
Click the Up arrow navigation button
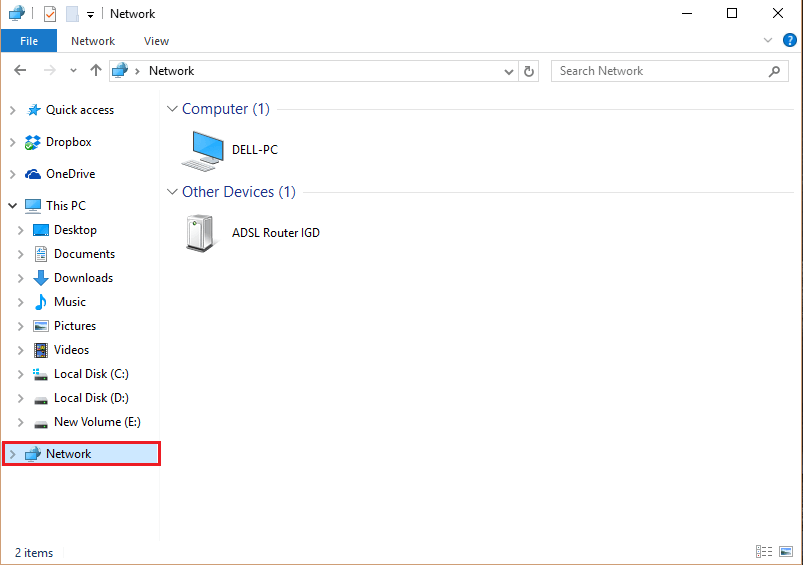(x=96, y=71)
